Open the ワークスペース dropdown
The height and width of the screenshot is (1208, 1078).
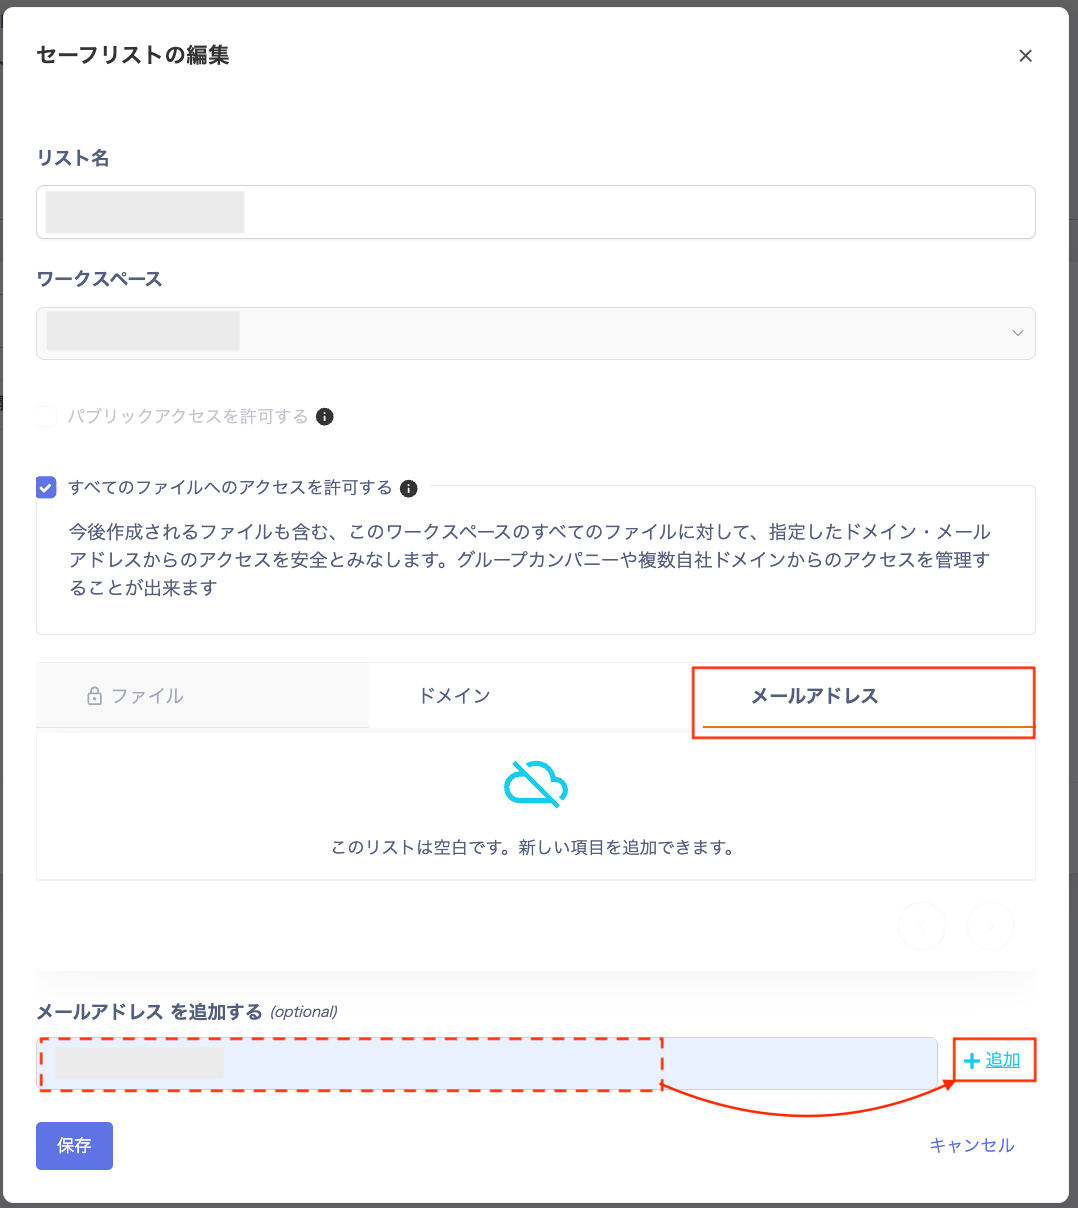coord(535,333)
